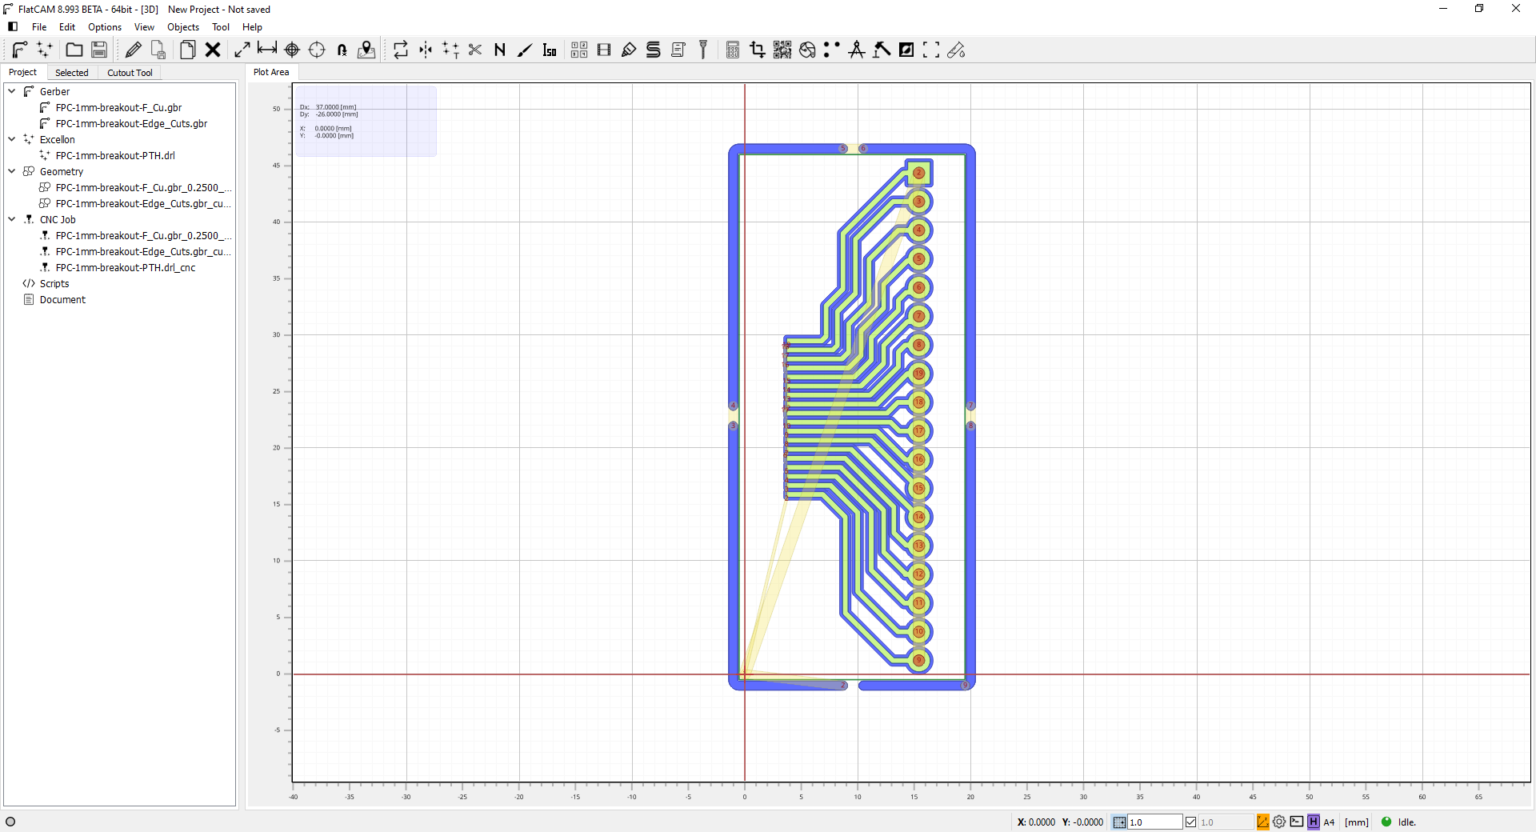
Task: Open the Calibration tool (compass icon)
Action: point(857,49)
